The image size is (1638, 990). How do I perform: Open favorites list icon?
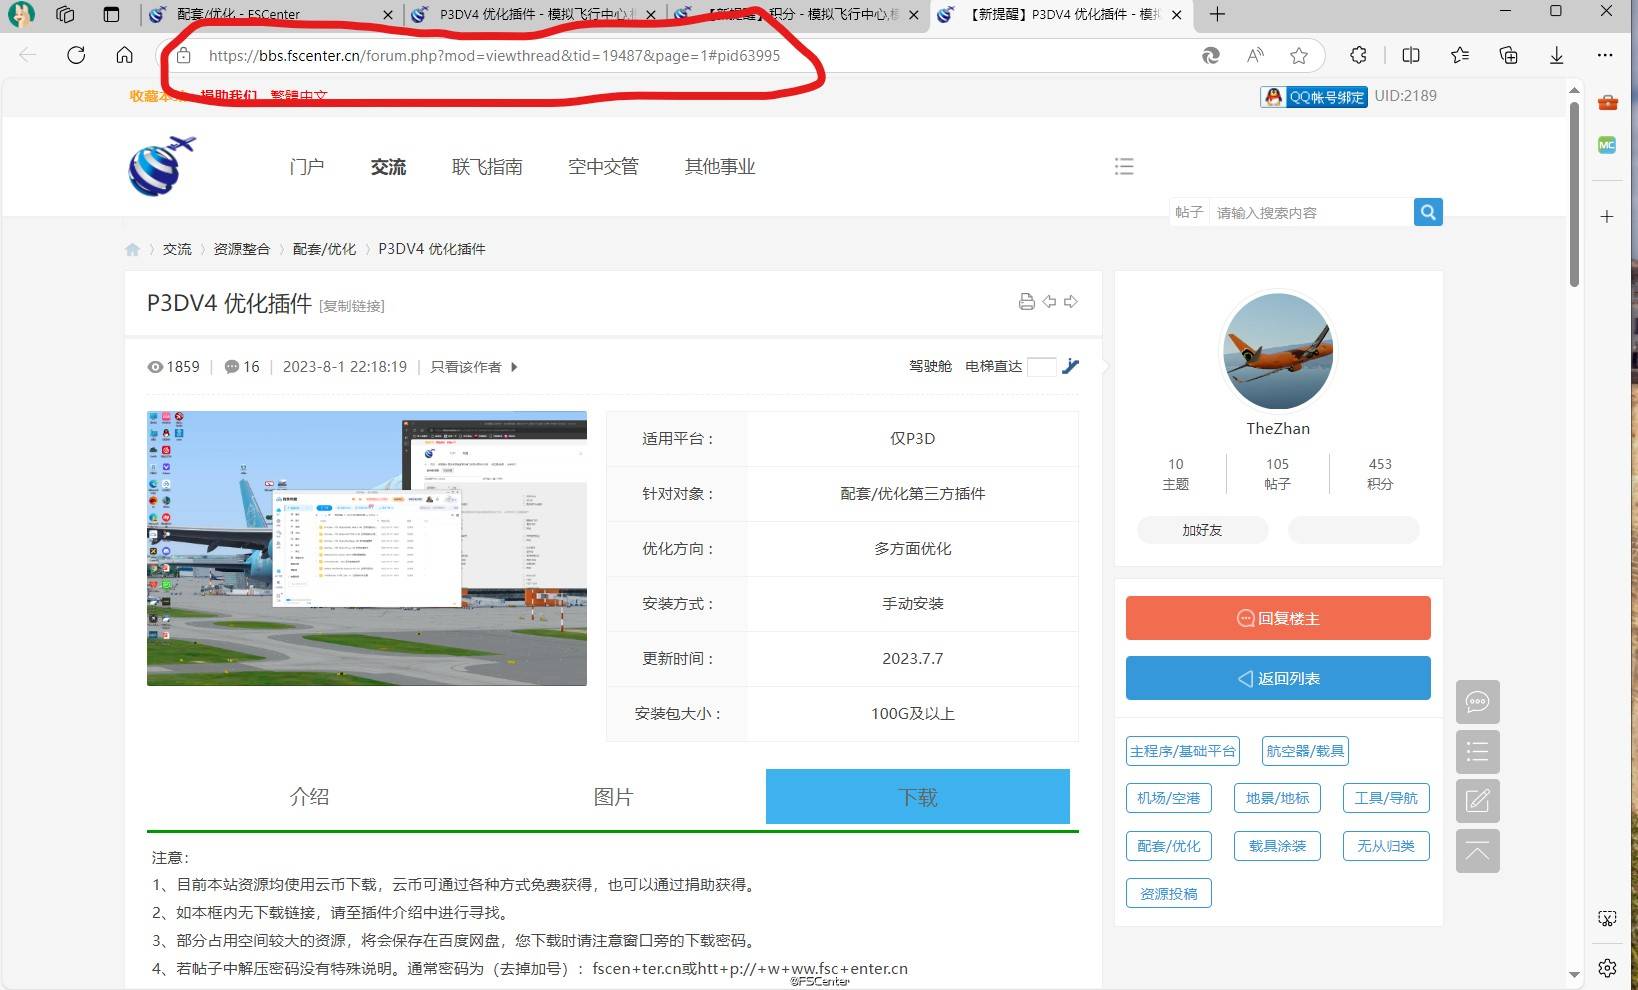[x=1460, y=55]
